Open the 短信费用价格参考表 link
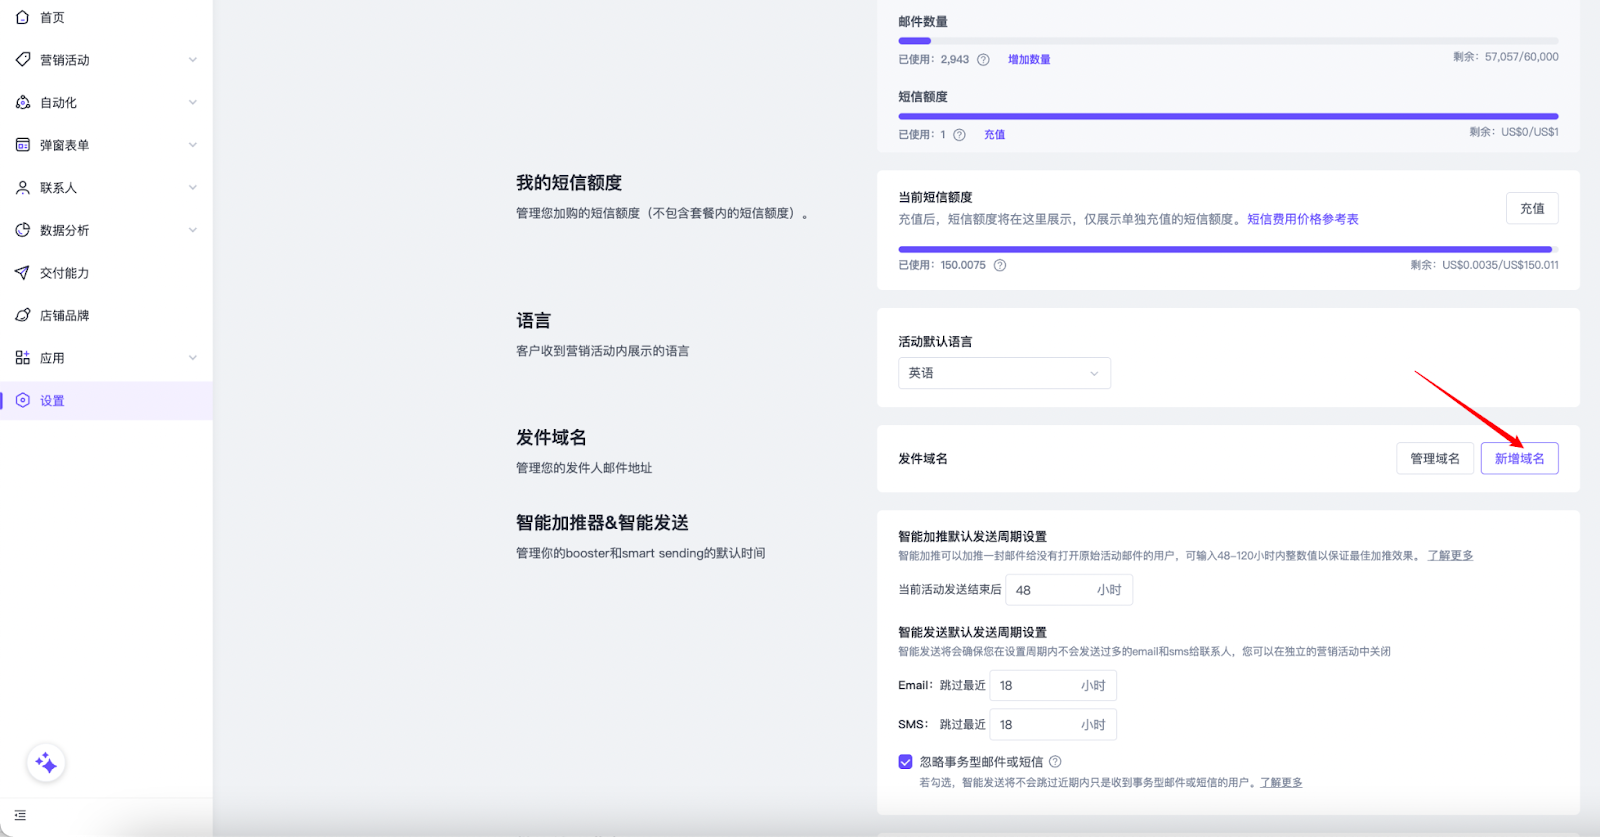1600x837 pixels. pos(1302,220)
